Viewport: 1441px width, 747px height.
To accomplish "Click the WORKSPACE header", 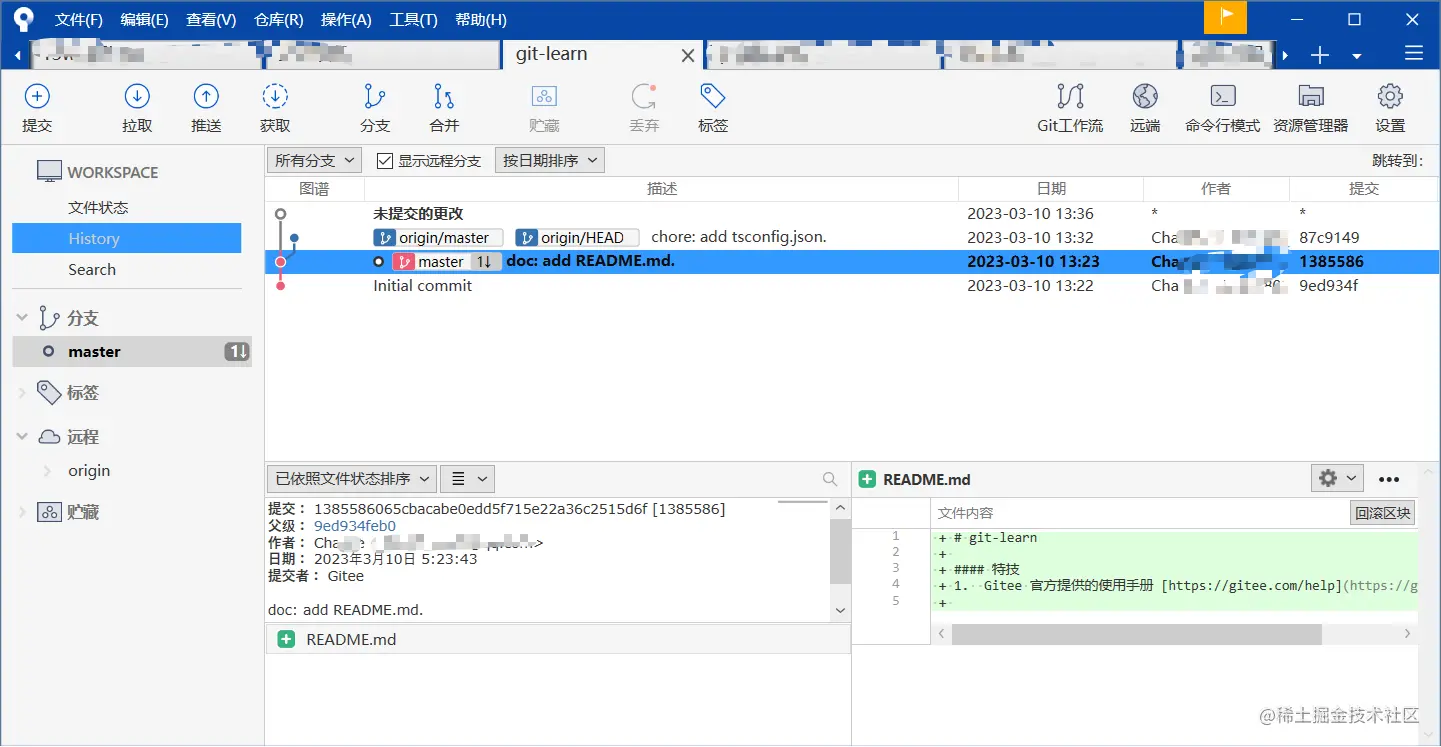I will coord(112,172).
